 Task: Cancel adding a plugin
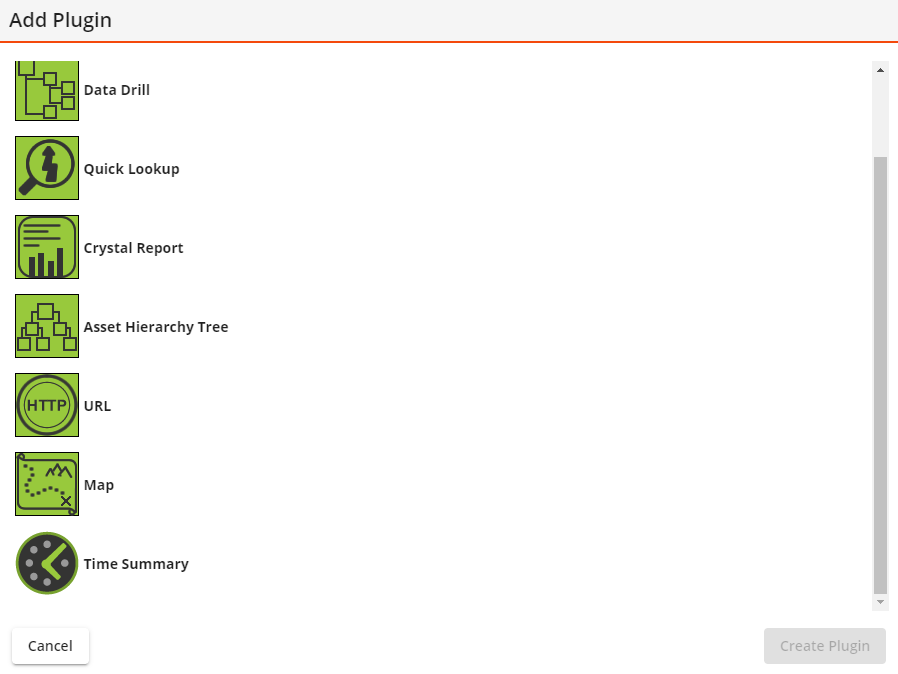pos(50,646)
